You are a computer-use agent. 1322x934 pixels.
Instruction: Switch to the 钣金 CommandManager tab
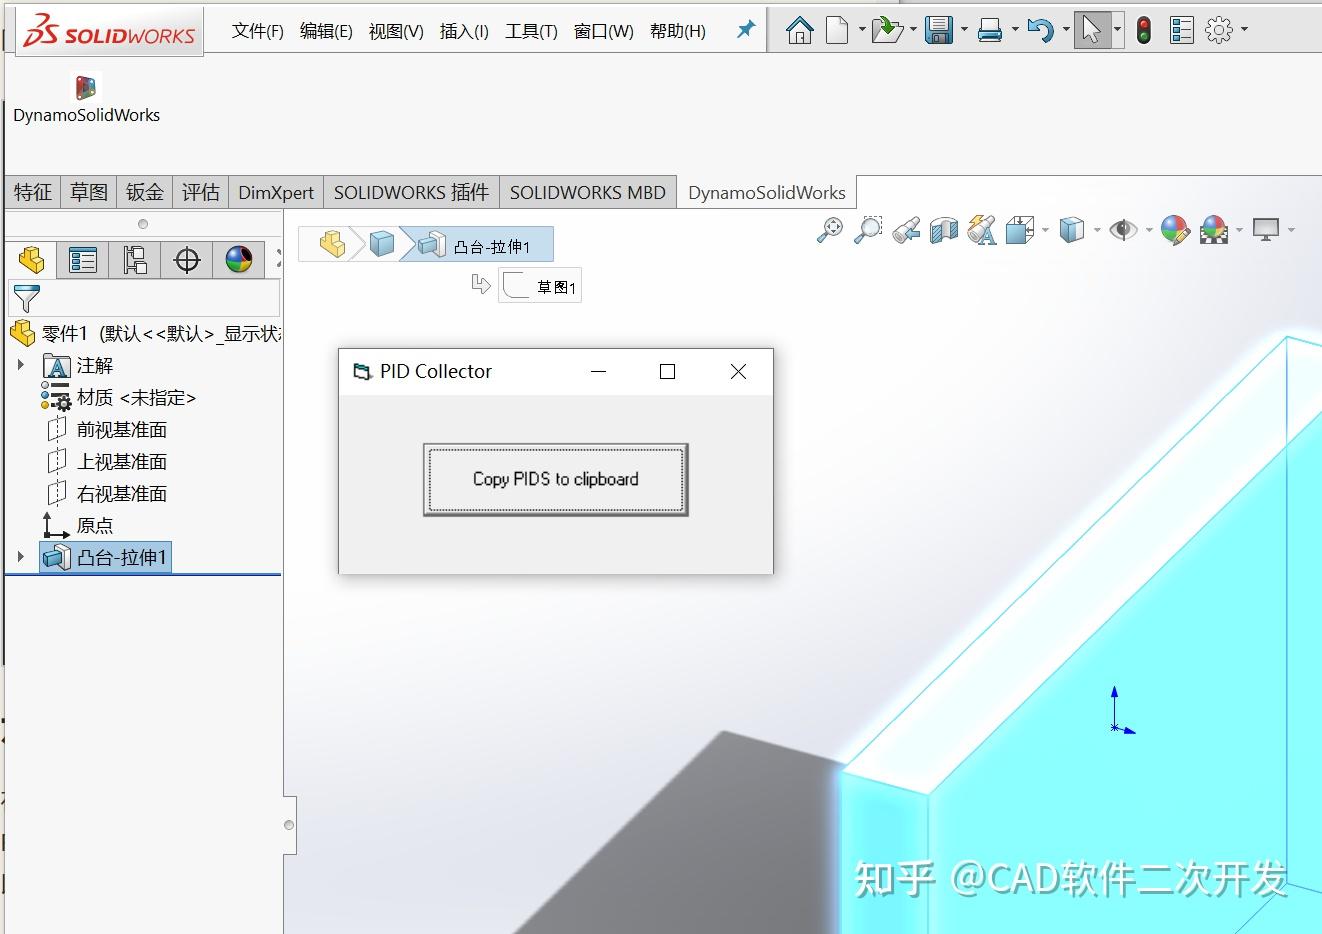point(143,191)
